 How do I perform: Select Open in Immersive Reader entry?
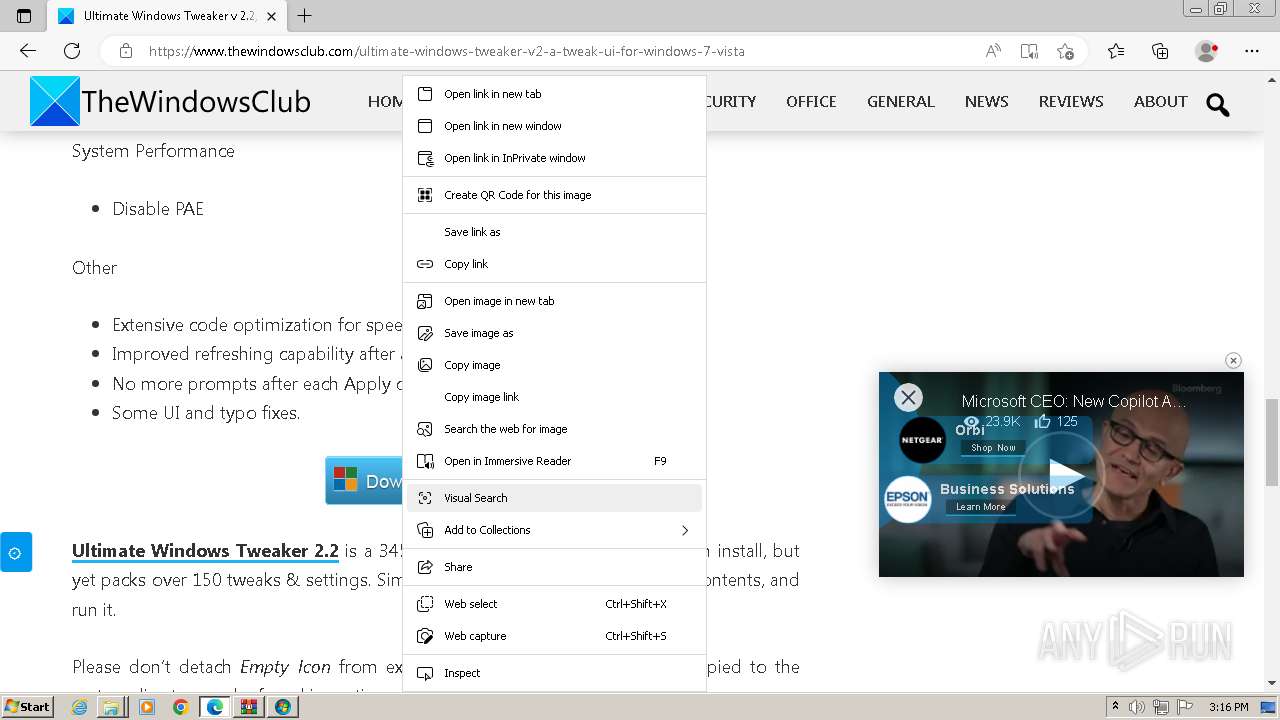[x=554, y=461]
